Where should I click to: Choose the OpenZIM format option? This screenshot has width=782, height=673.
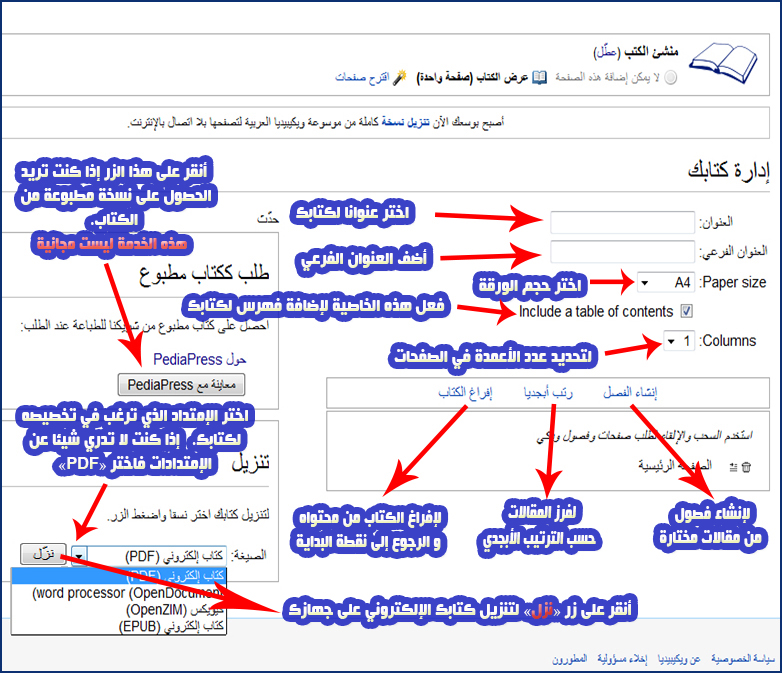pos(119,610)
